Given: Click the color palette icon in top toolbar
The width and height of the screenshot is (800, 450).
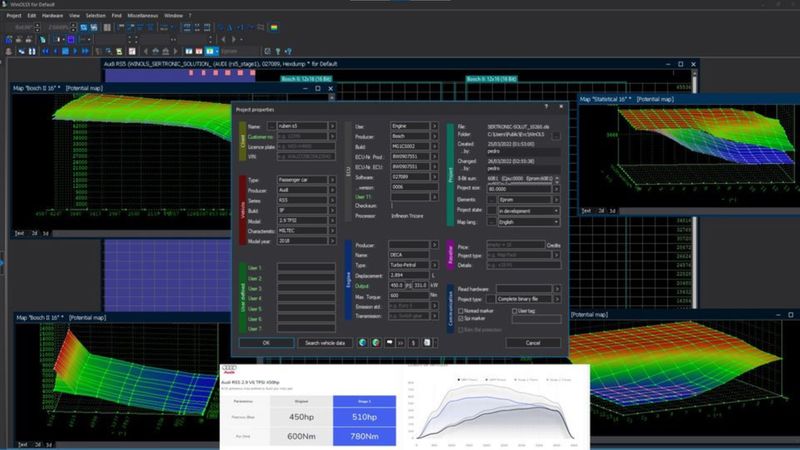Looking at the screenshot, I should (x=274, y=26).
